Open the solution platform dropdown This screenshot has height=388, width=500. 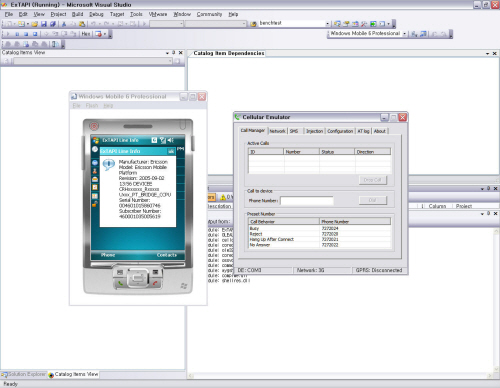coord(244,24)
